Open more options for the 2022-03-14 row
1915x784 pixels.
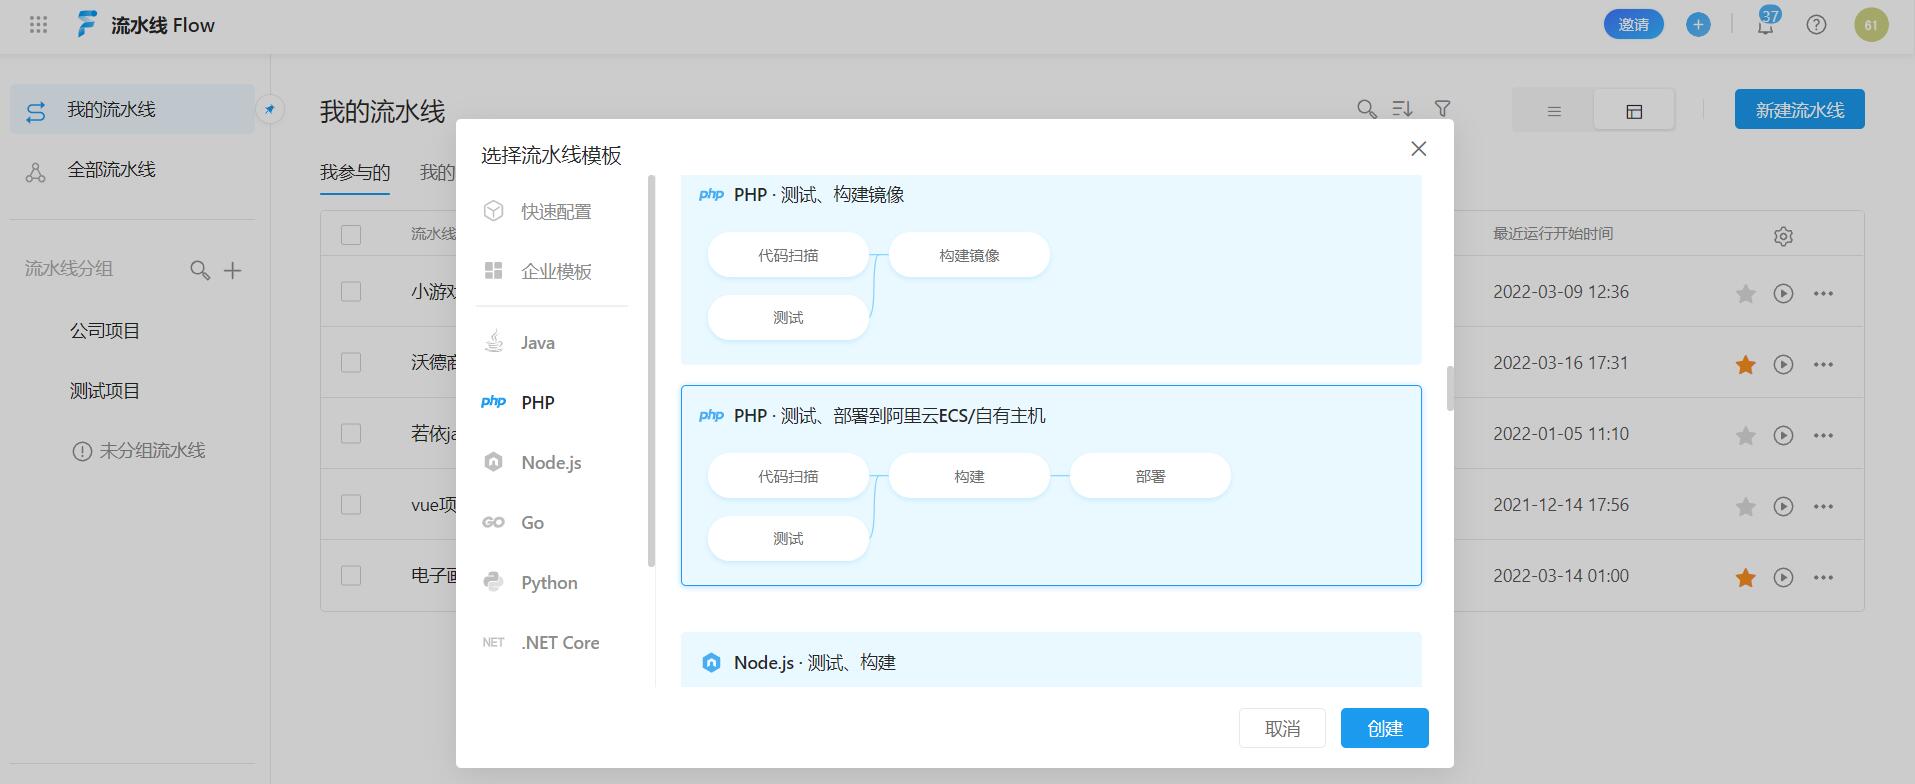point(1823,577)
